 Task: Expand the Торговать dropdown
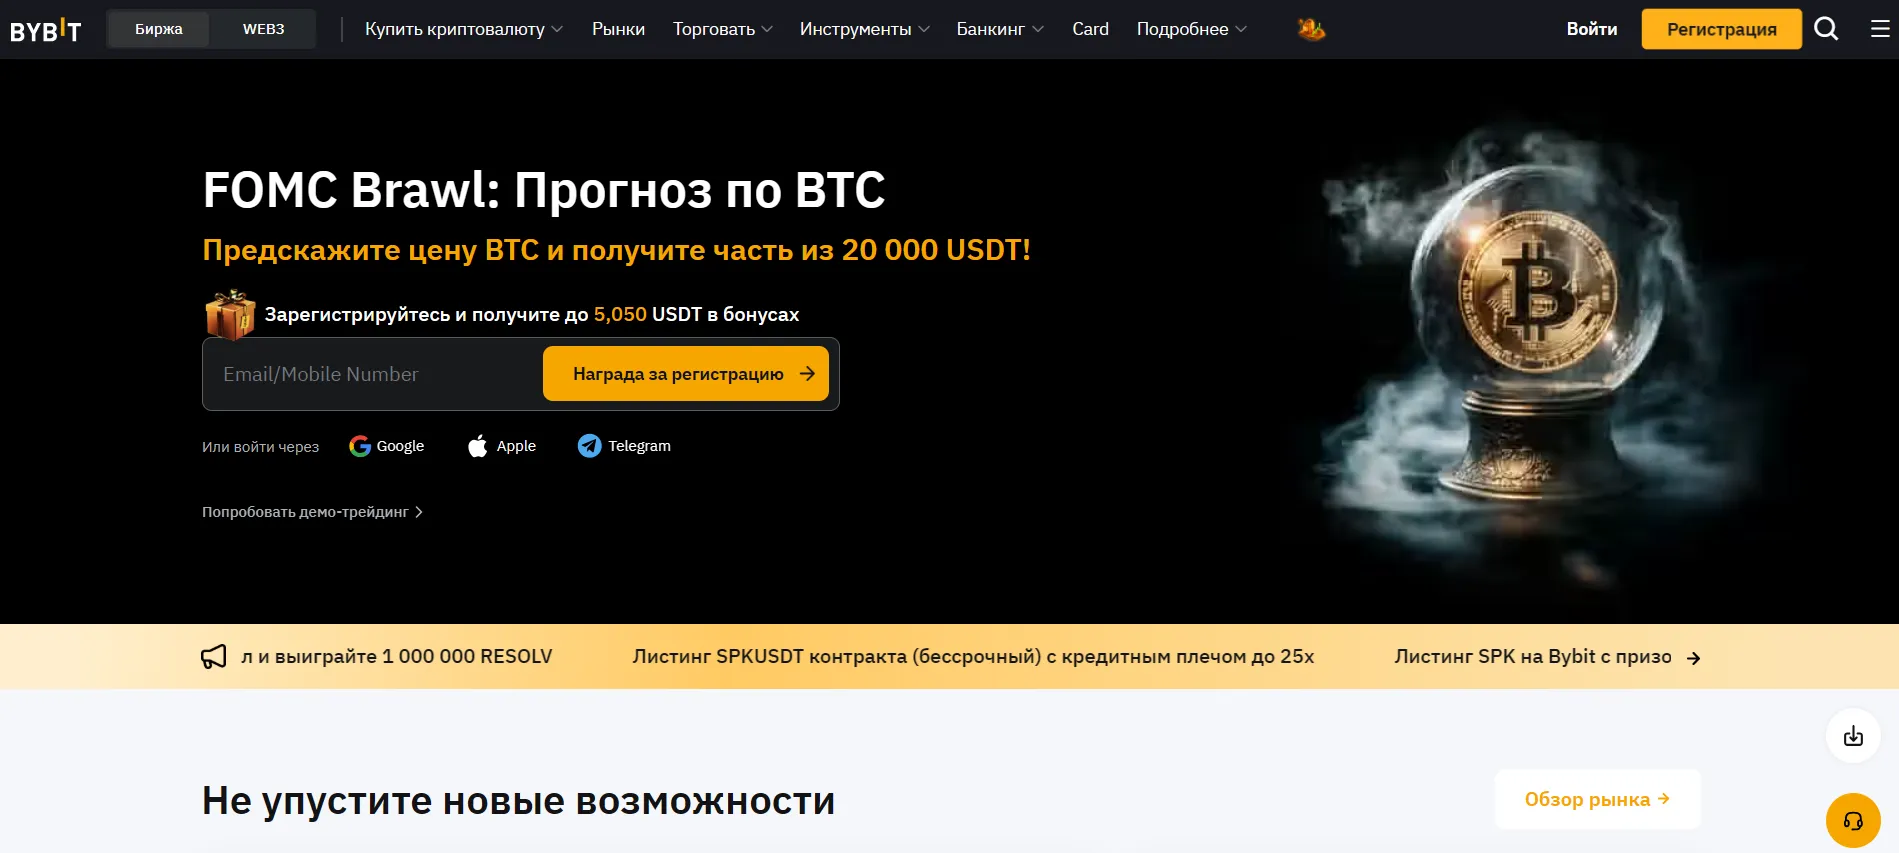[x=723, y=29]
